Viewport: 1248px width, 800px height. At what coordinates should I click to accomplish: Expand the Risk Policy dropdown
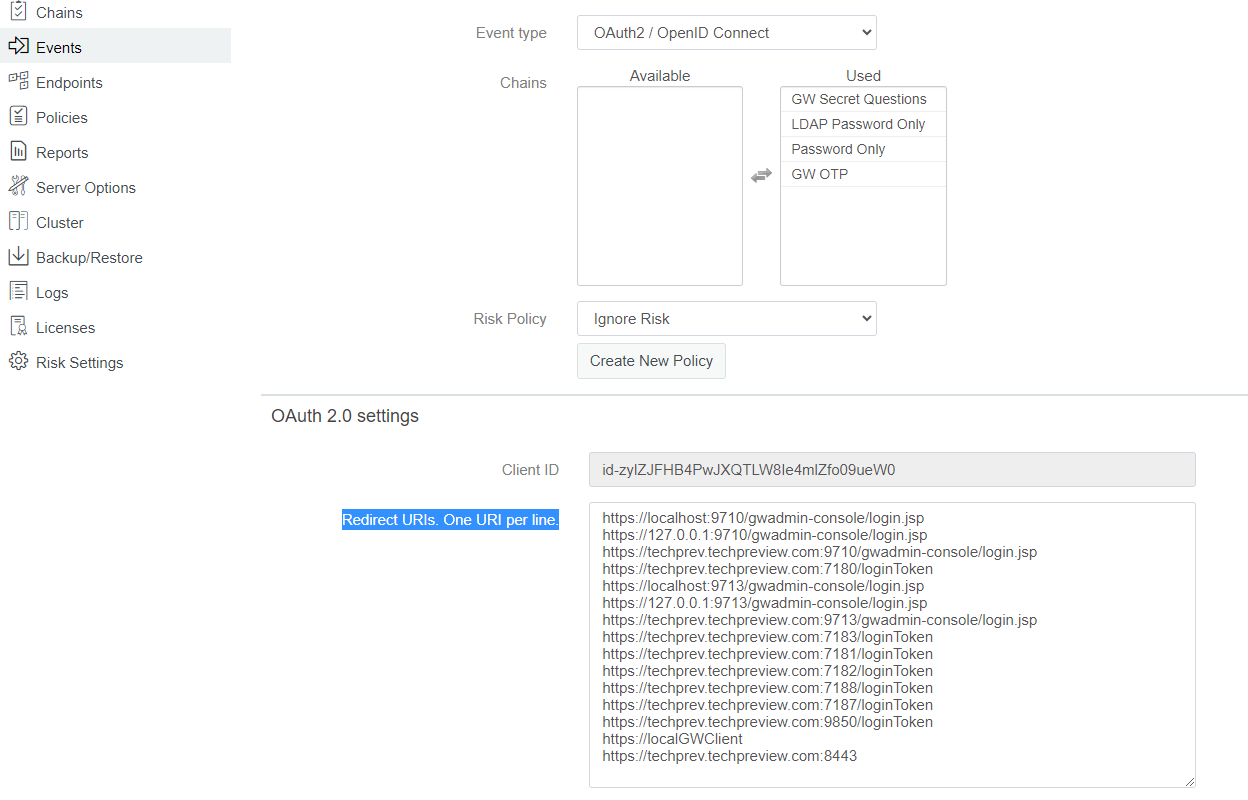pyautogui.click(x=726, y=319)
